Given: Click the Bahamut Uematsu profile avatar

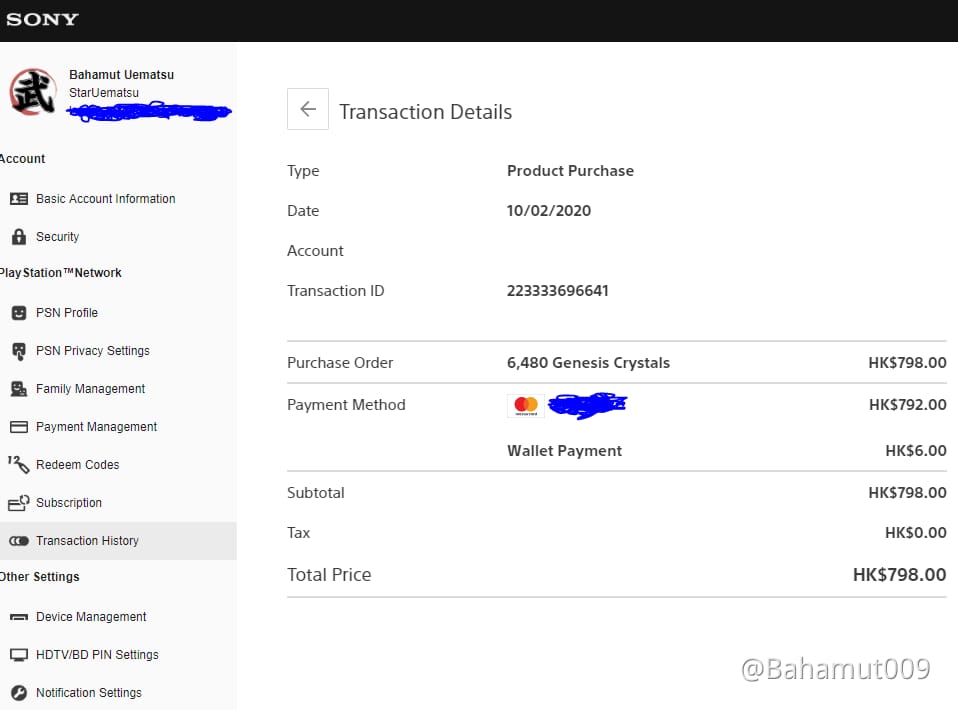Looking at the screenshot, I should (30, 92).
